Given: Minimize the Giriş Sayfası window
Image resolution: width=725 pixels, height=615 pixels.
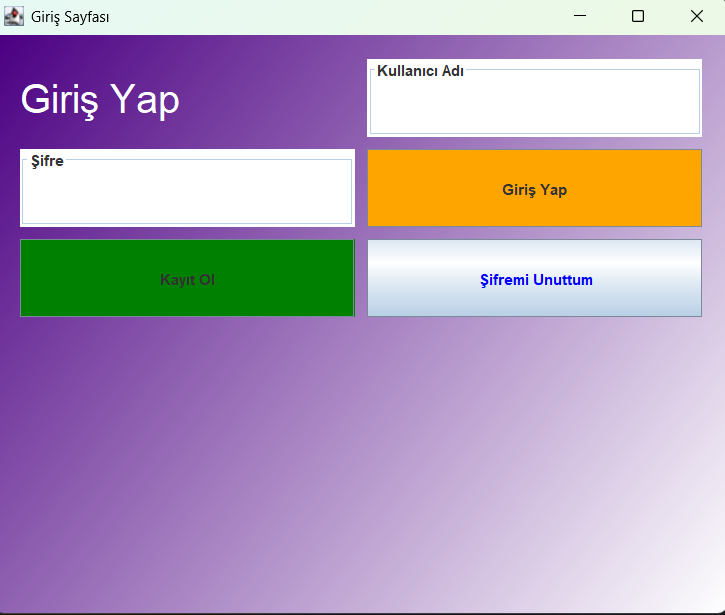Looking at the screenshot, I should coord(579,16).
